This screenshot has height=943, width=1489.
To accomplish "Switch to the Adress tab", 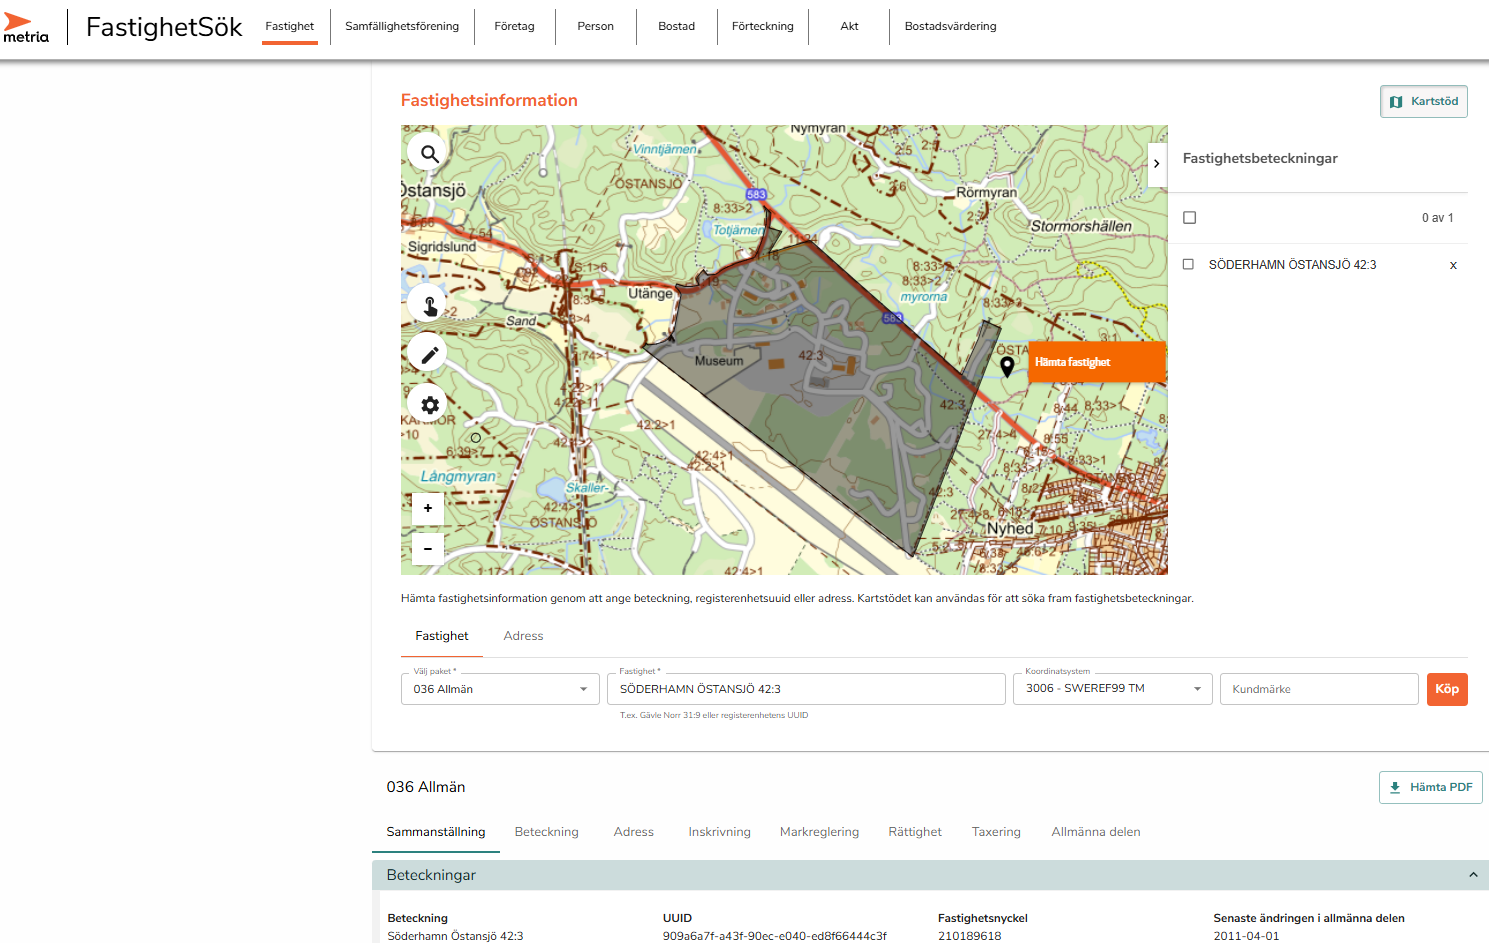I will coord(523,636).
